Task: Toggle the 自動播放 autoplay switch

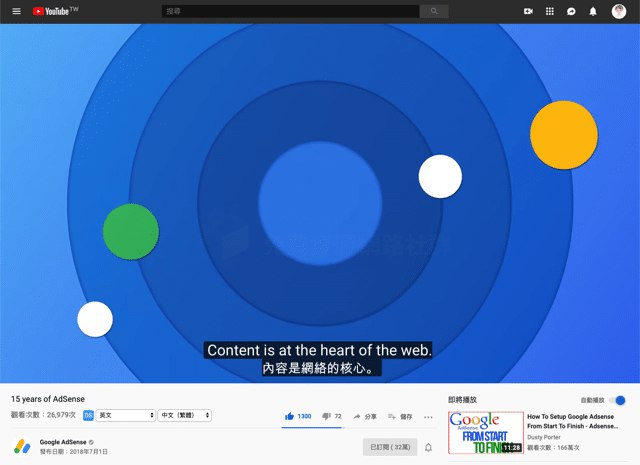Action: click(x=618, y=400)
